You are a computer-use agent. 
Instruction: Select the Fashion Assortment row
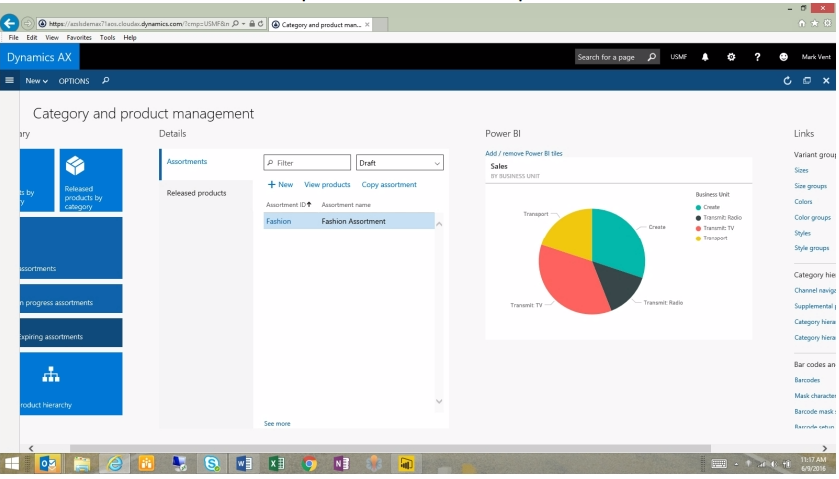[x=352, y=221]
